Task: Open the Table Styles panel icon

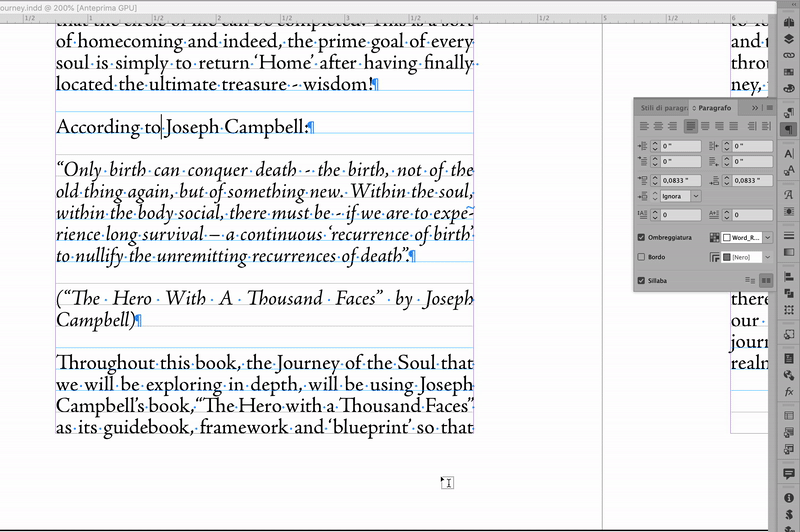Action: click(x=789, y=433)
